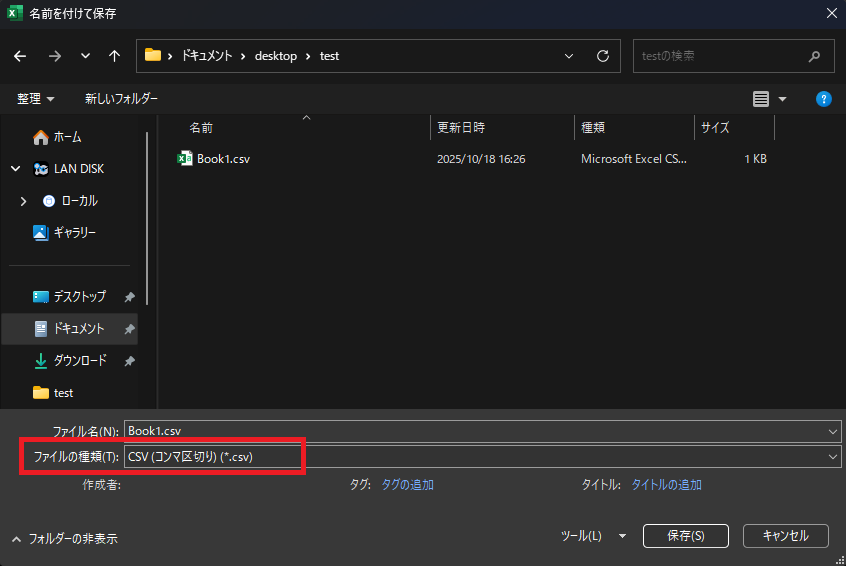Open ダウンロード in the navigation pane
Screen dimensions: 846x566
[80, 360]
